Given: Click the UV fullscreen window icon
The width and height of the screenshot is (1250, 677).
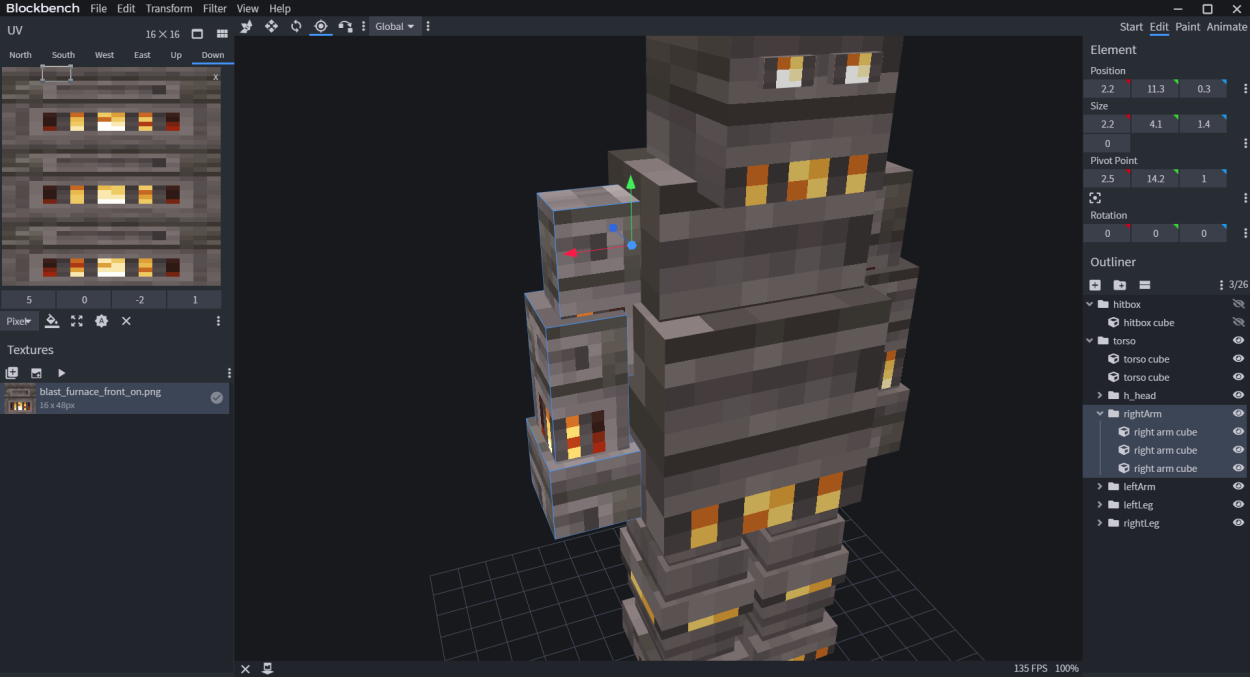Looking at the screenshot, I should (x=196, y=34).
